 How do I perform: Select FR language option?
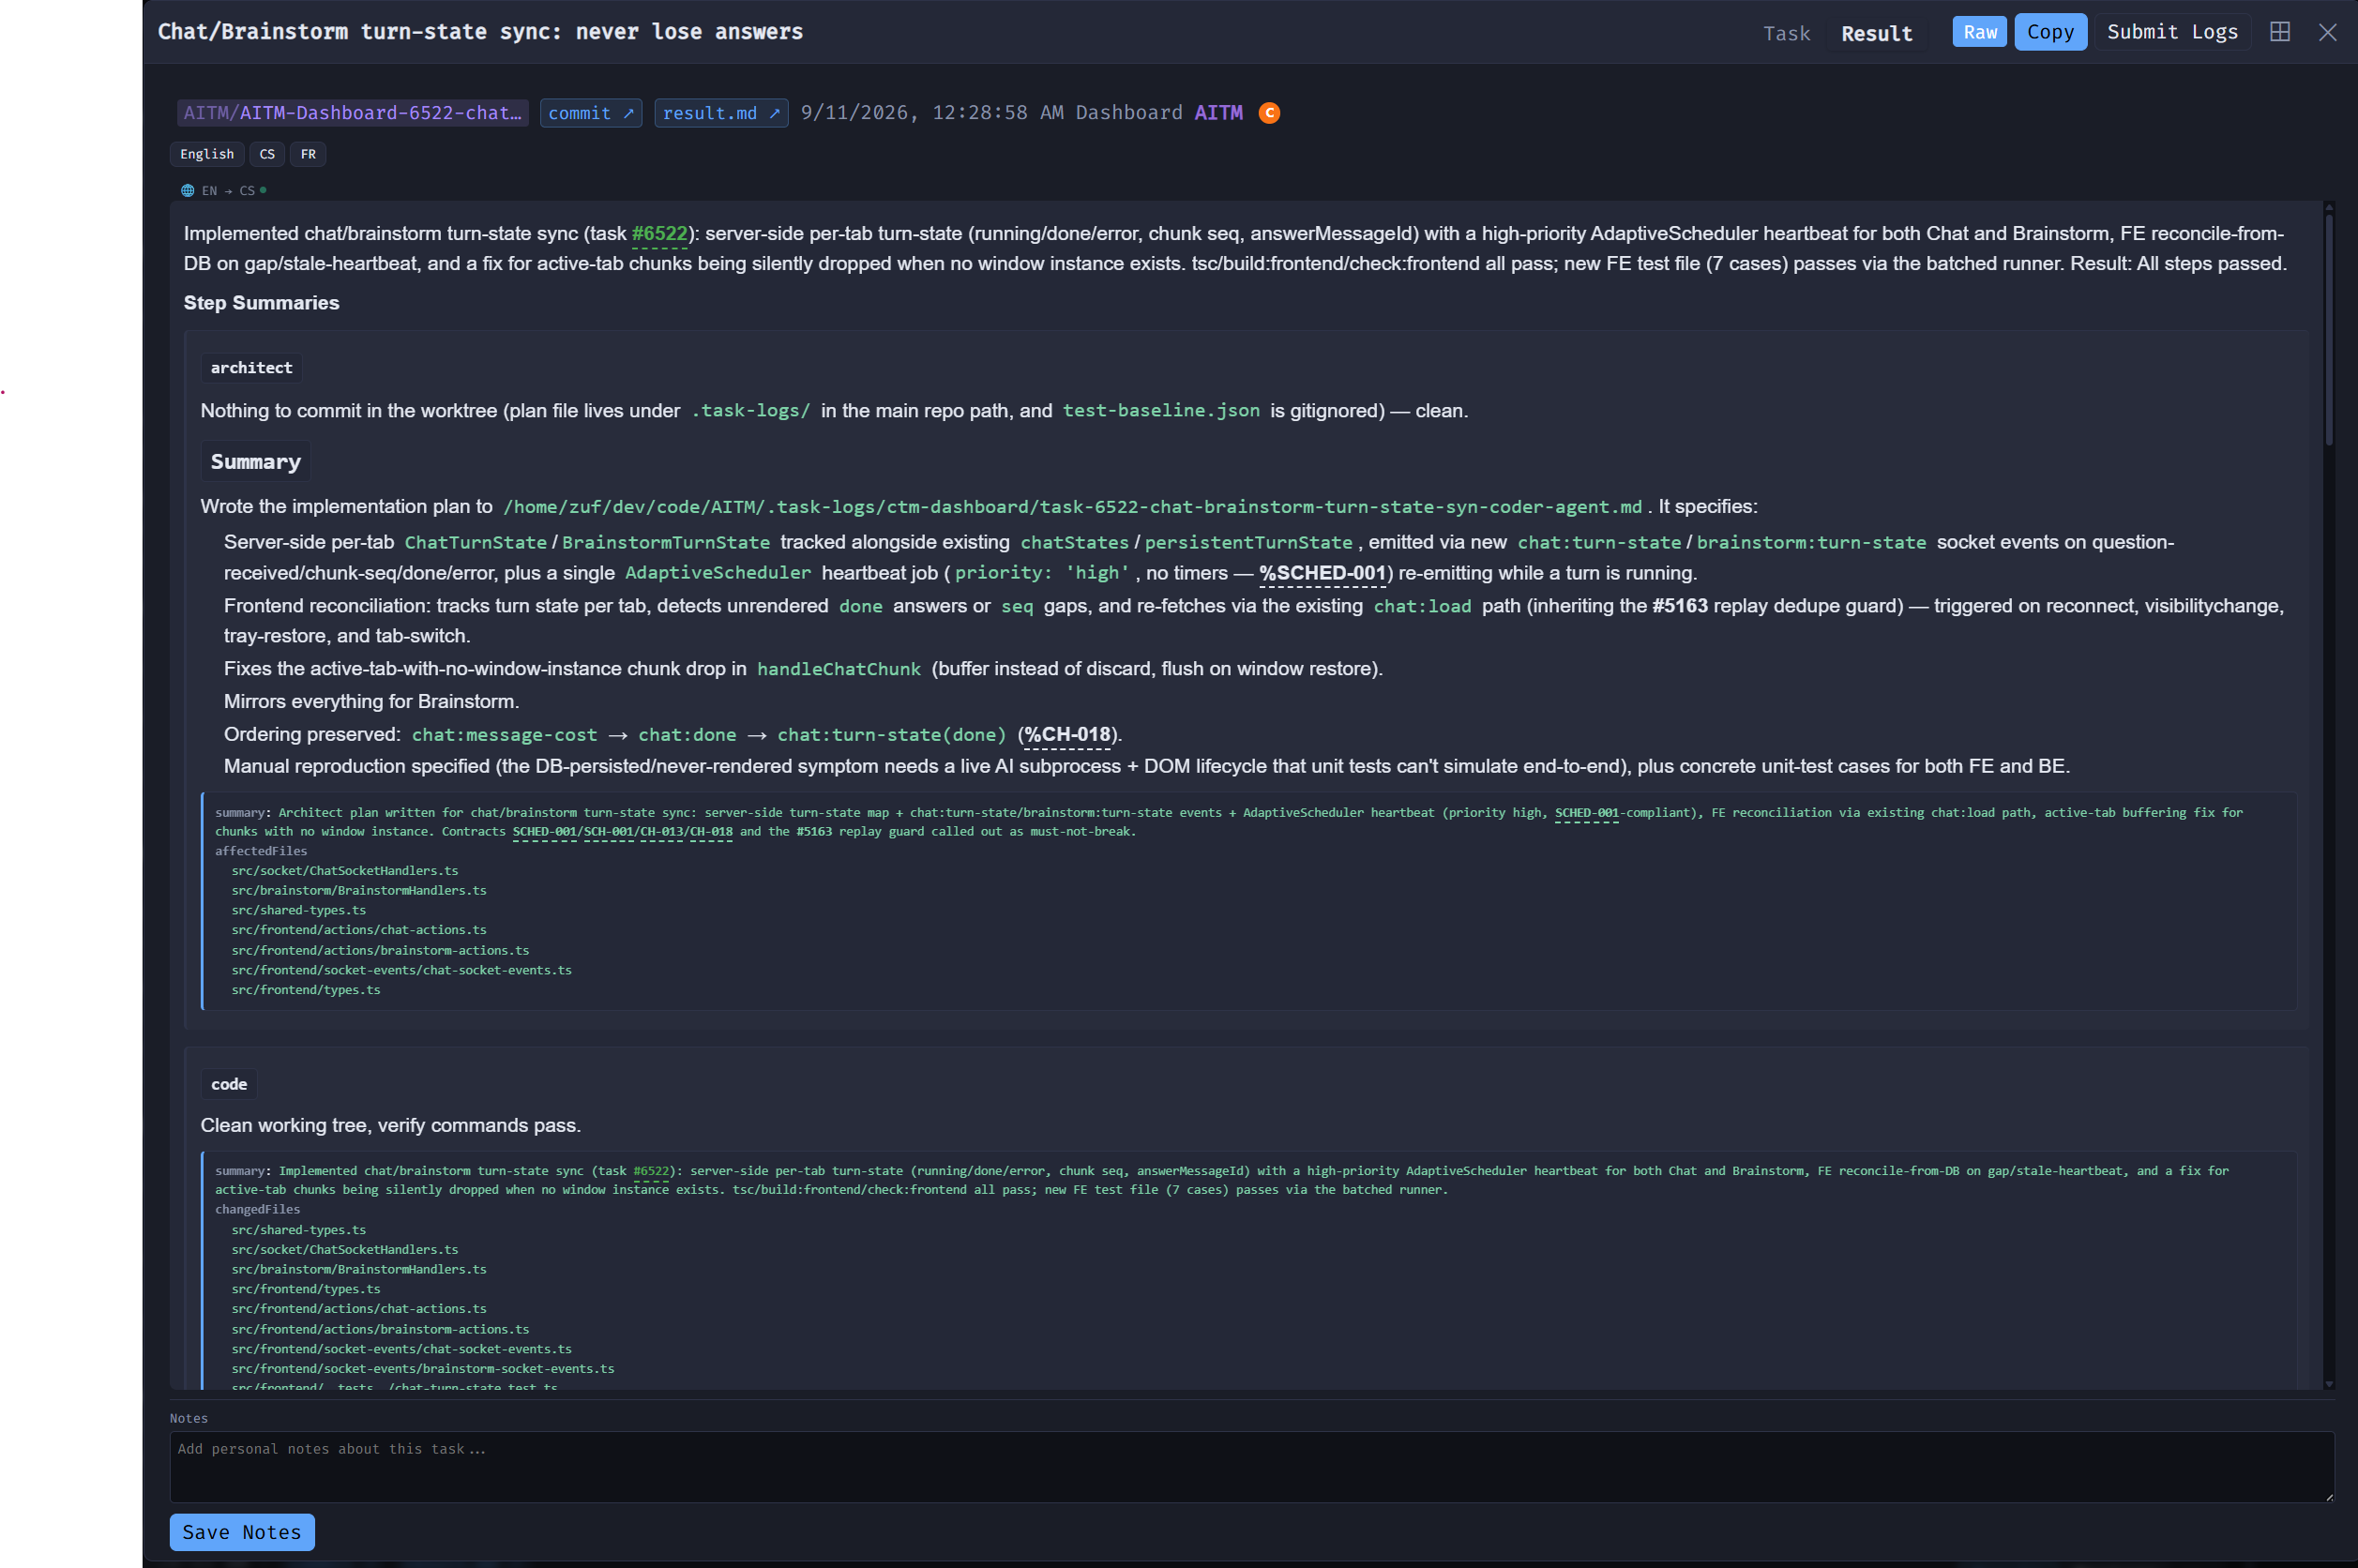(x=308, y=154)
